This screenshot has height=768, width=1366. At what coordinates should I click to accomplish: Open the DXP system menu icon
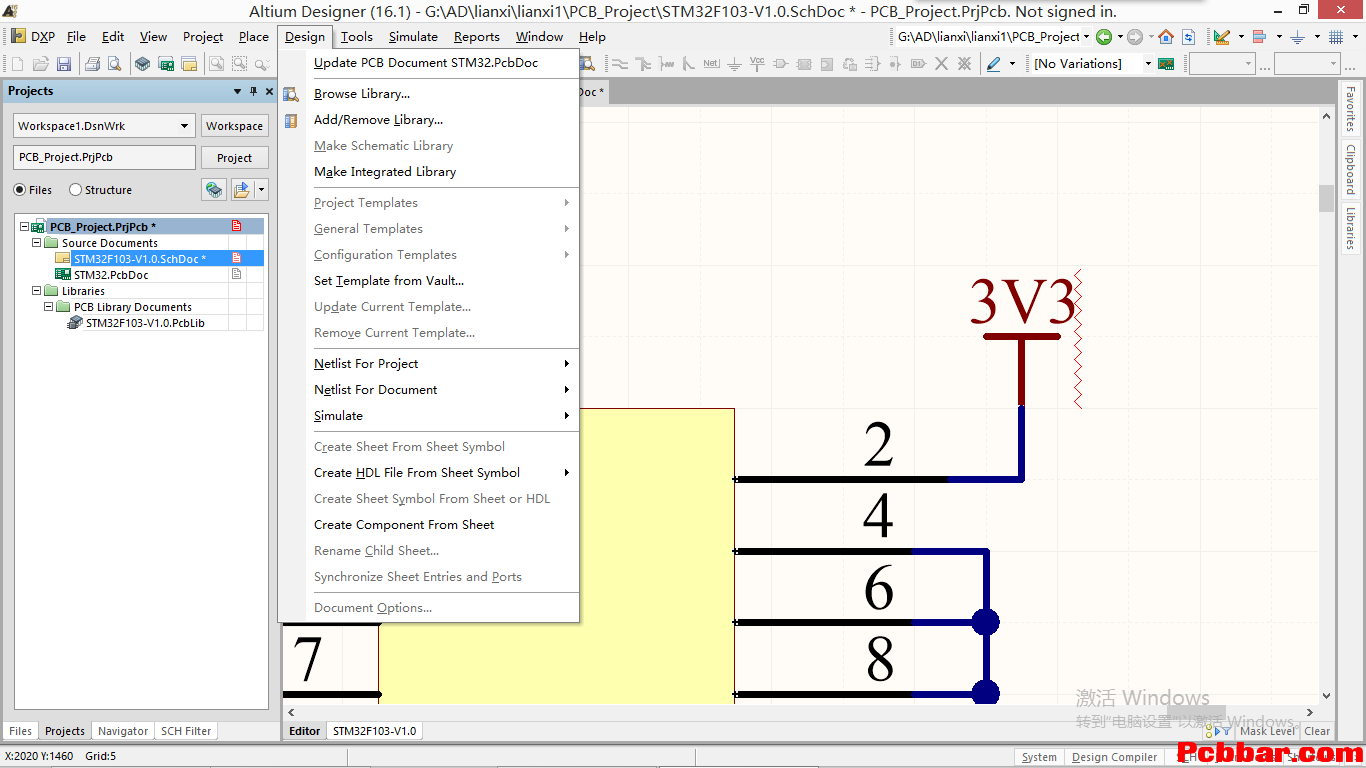[18, 37]
